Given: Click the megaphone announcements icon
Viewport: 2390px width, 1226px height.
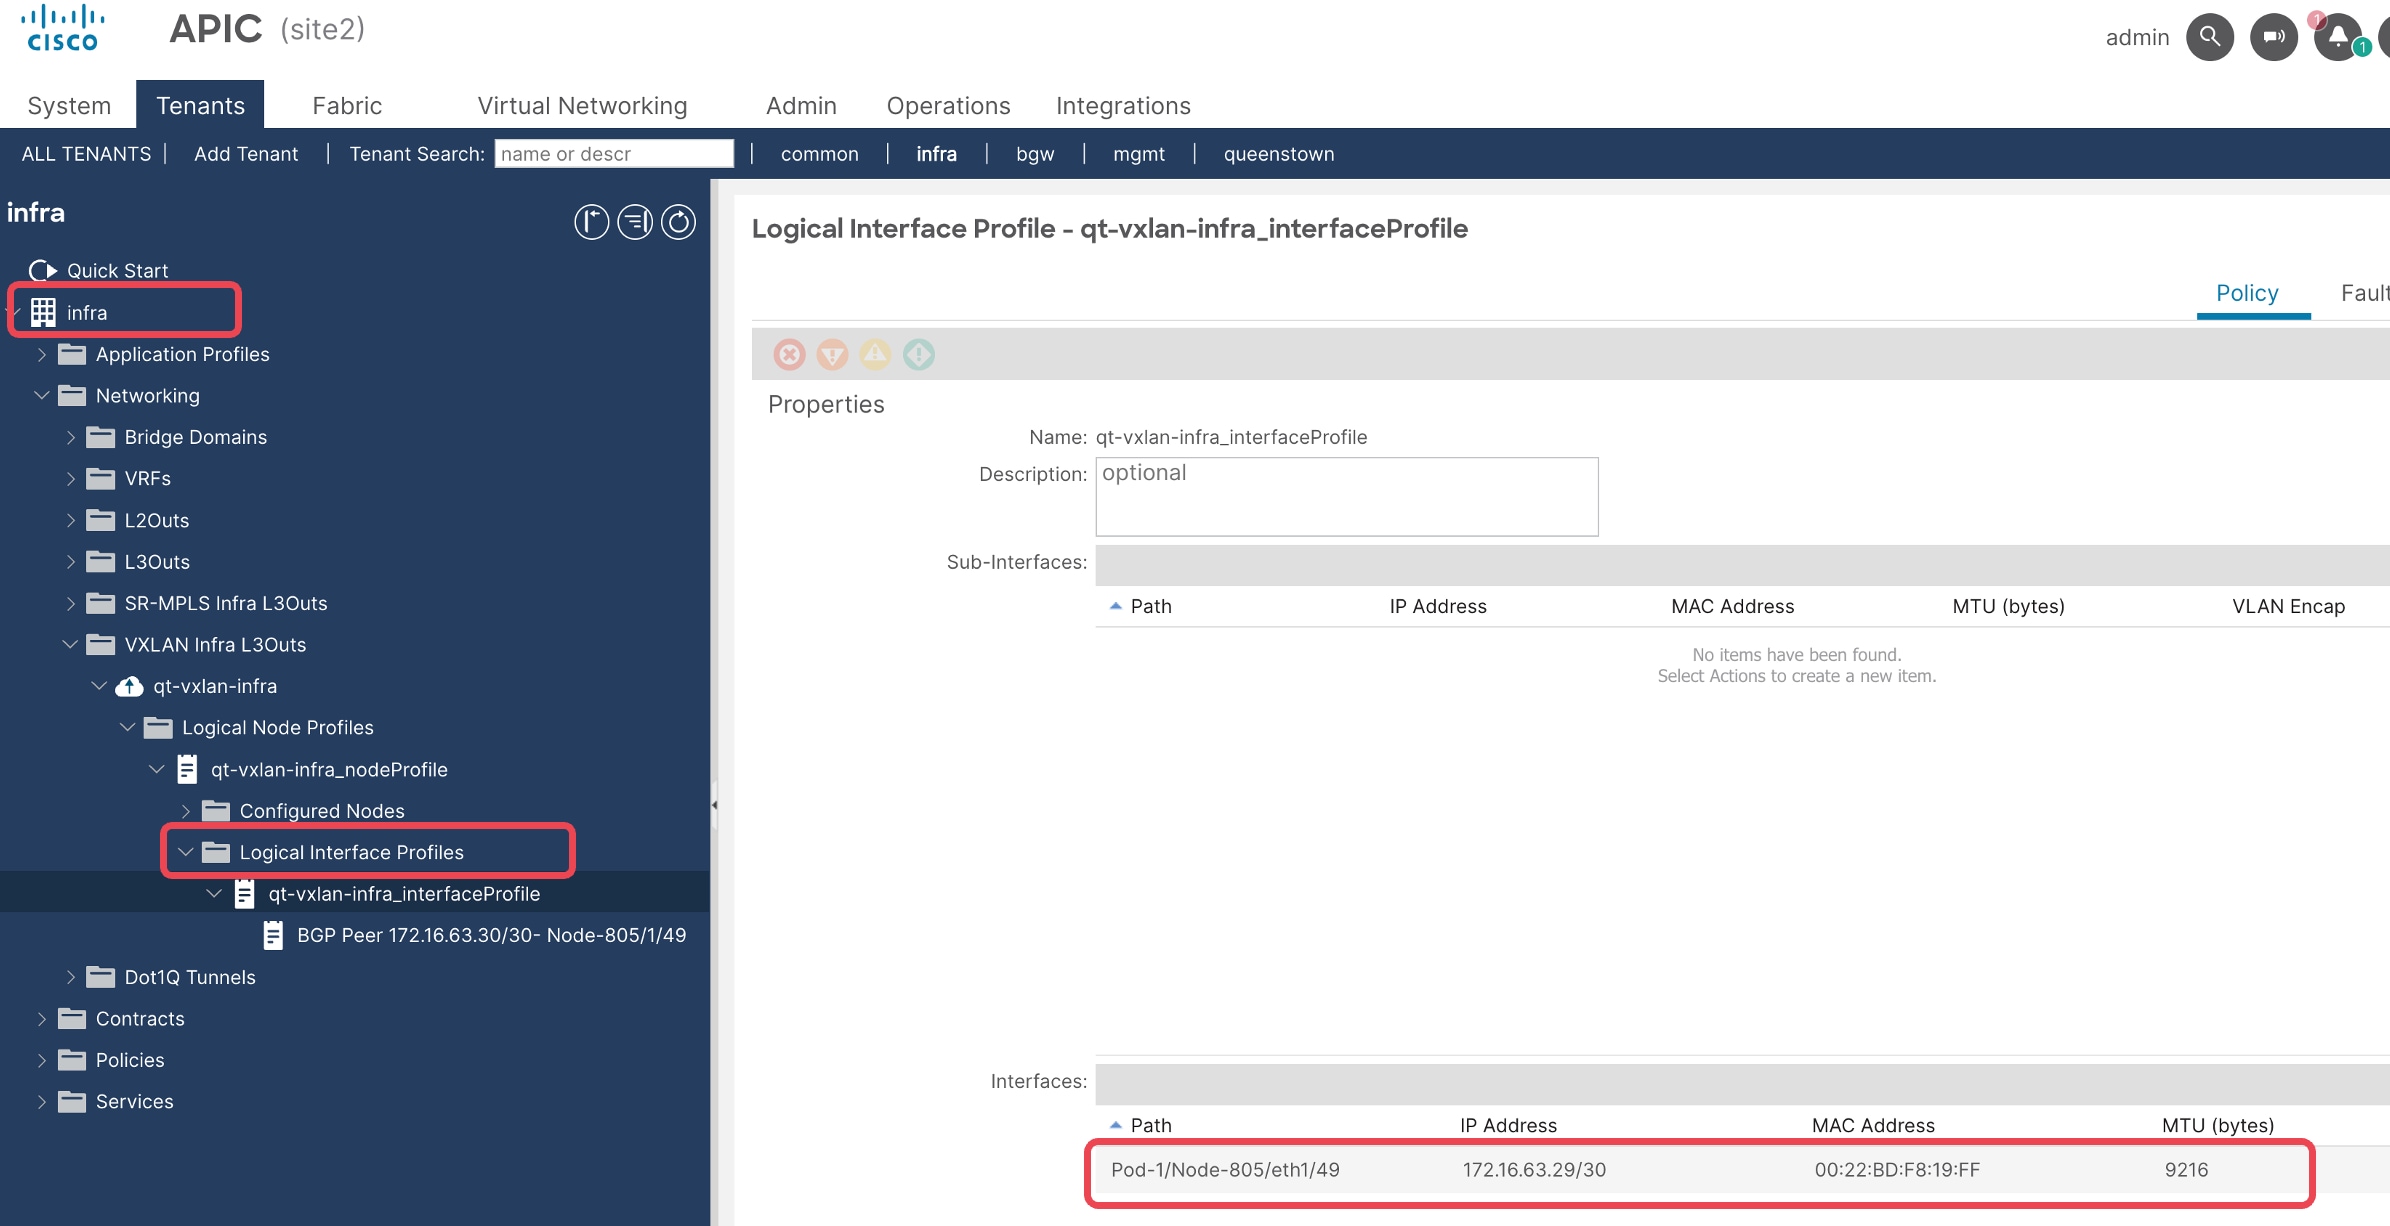Looking at the screenshot, I should 2274,37.
